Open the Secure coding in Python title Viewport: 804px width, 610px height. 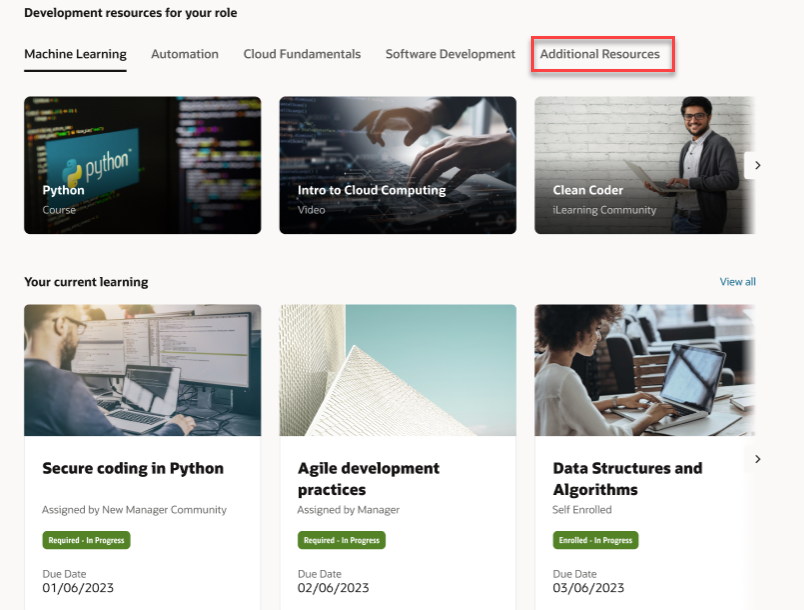pyautogui.click(x=133, y=469)
